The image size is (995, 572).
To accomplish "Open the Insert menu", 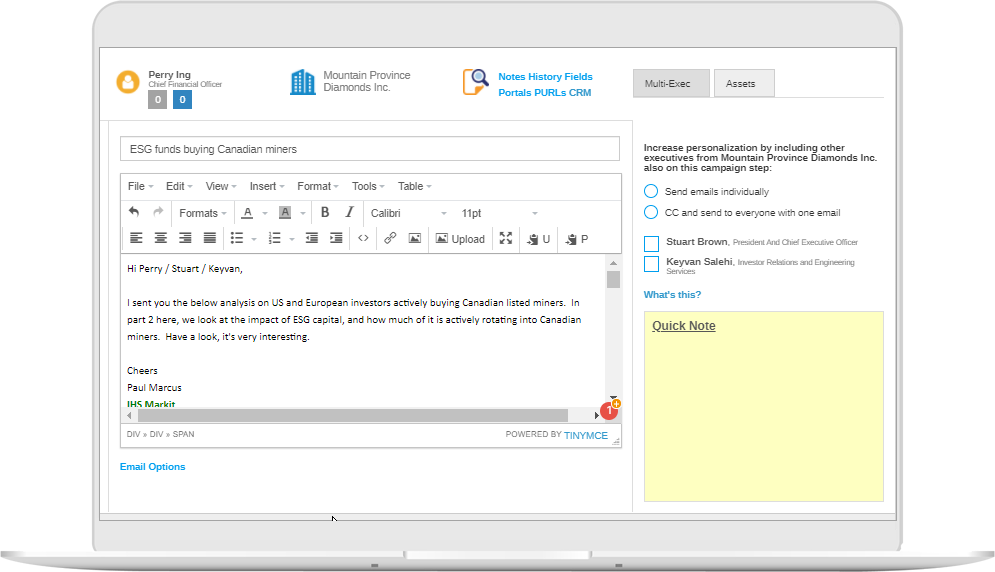I will tap(267, 186).
